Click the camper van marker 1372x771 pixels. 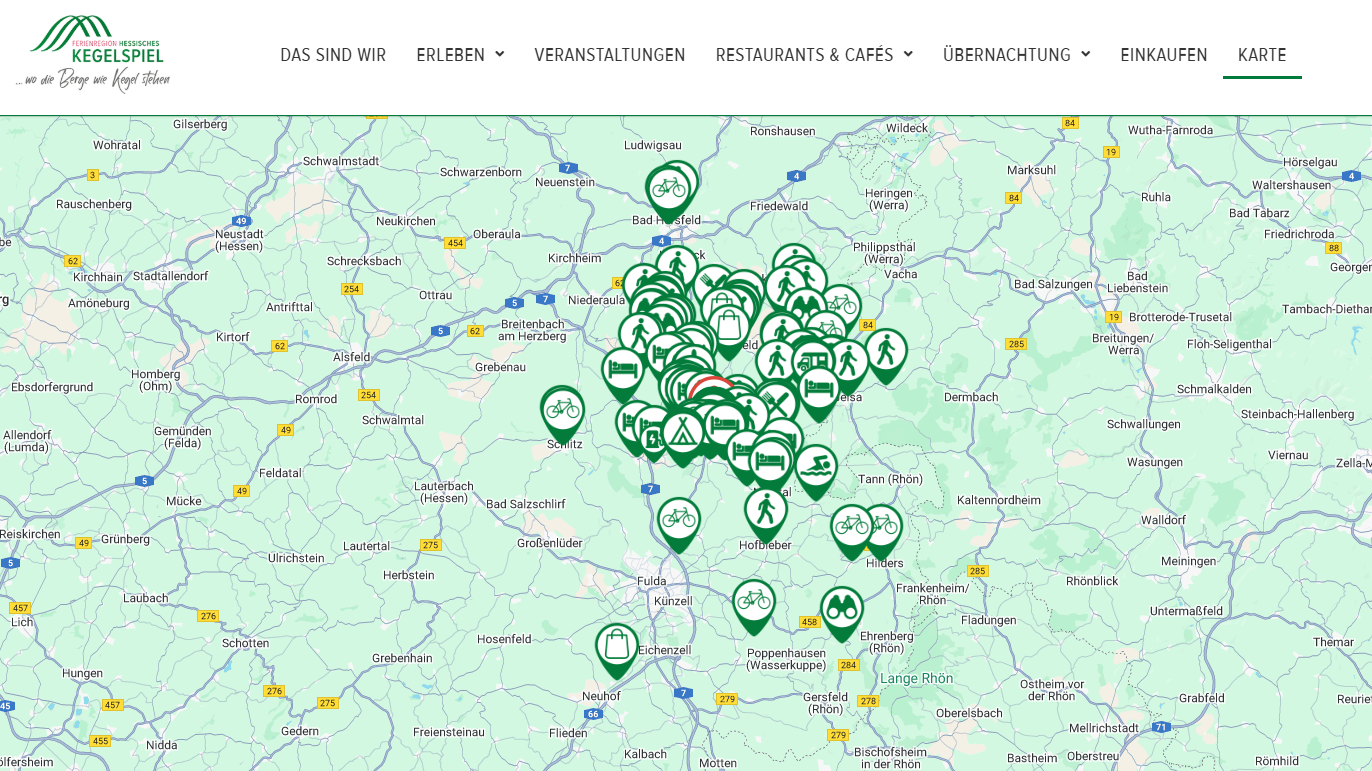[813, 360]
